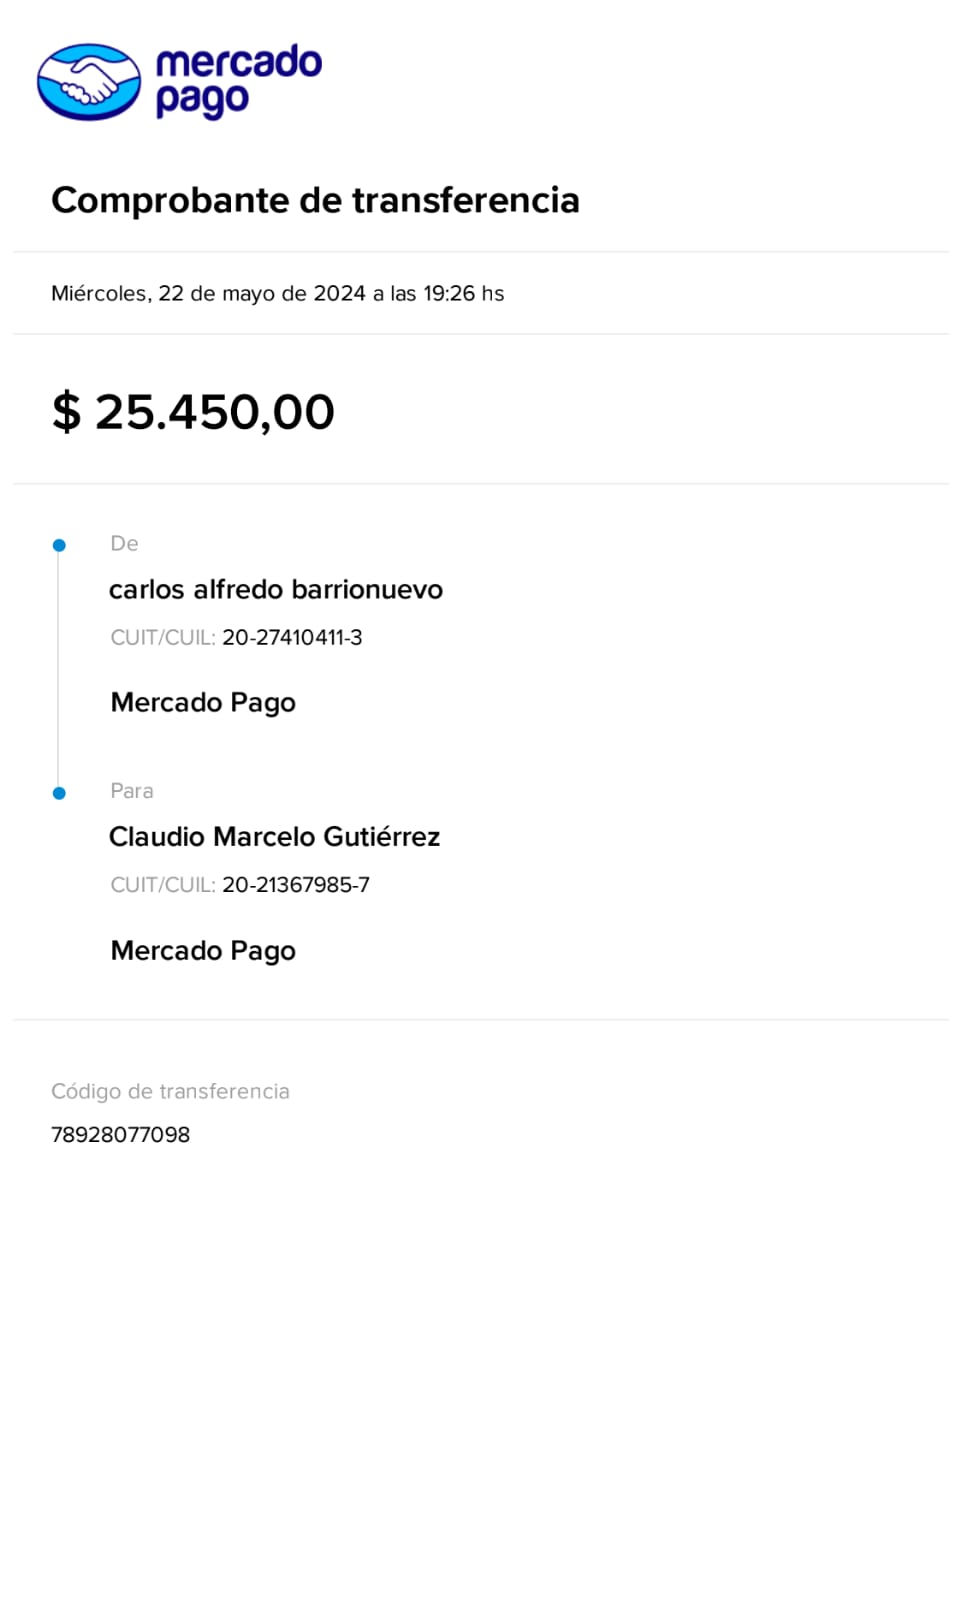Click the "Para" label

132,791
